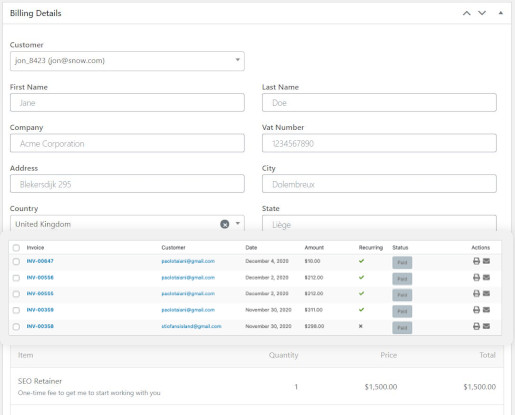The height and width of the screenshot is (415, 515).
Task: Click the $298.00 amount
Action: (314, 326)
